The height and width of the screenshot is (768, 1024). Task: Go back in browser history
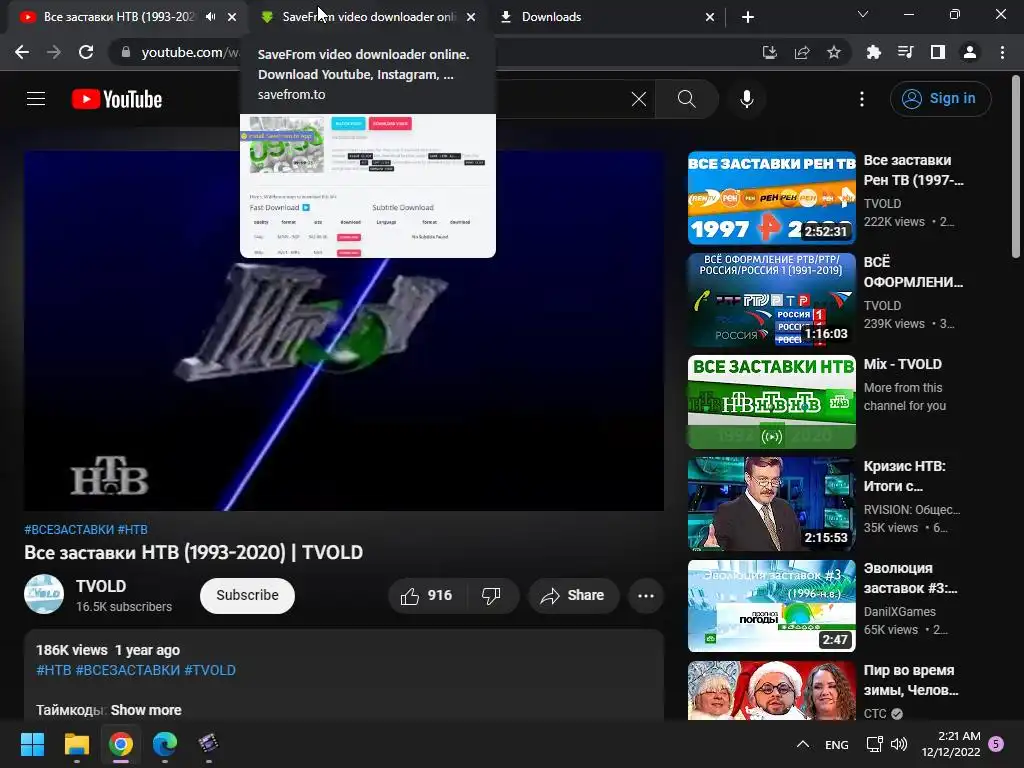coord(22,52)
